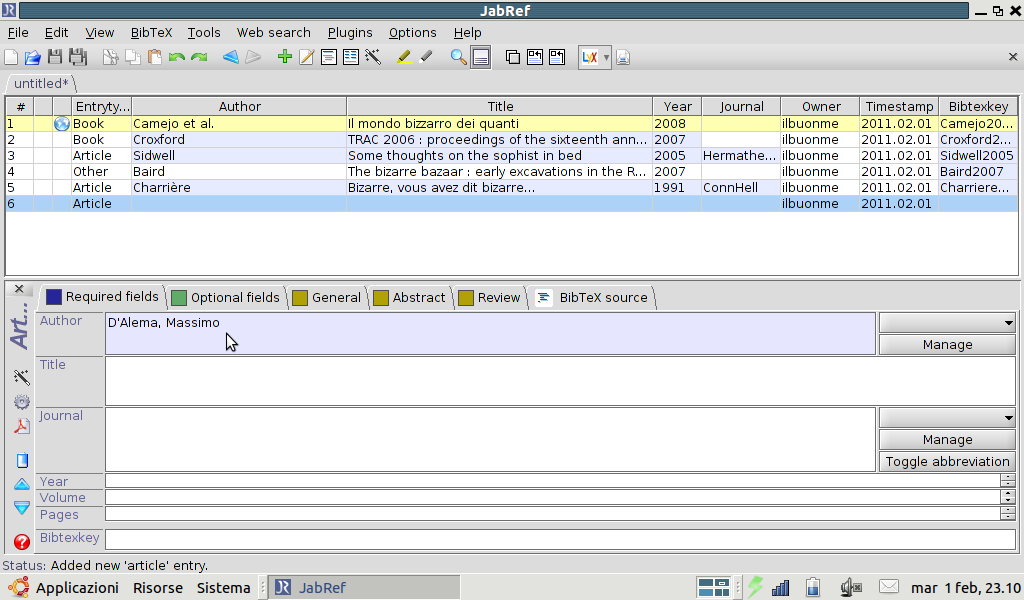Screen dimensions: 1024x600
Task: Open the Options menu
Action: click(x=413, y=33)
